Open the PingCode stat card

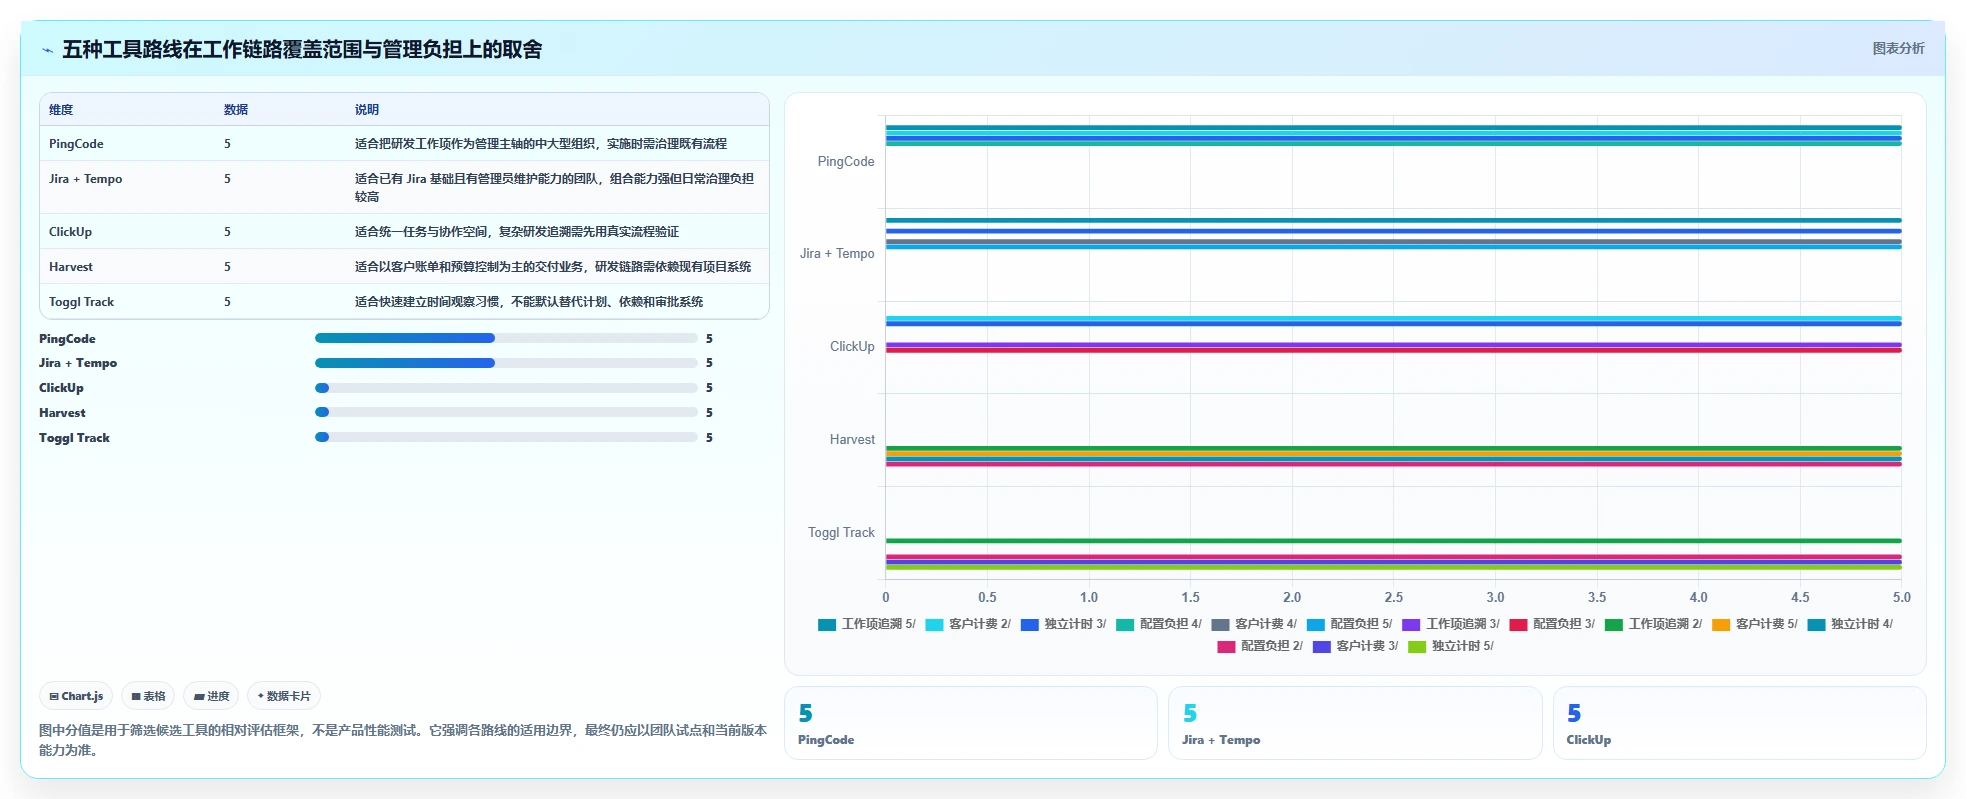(970, 723)
